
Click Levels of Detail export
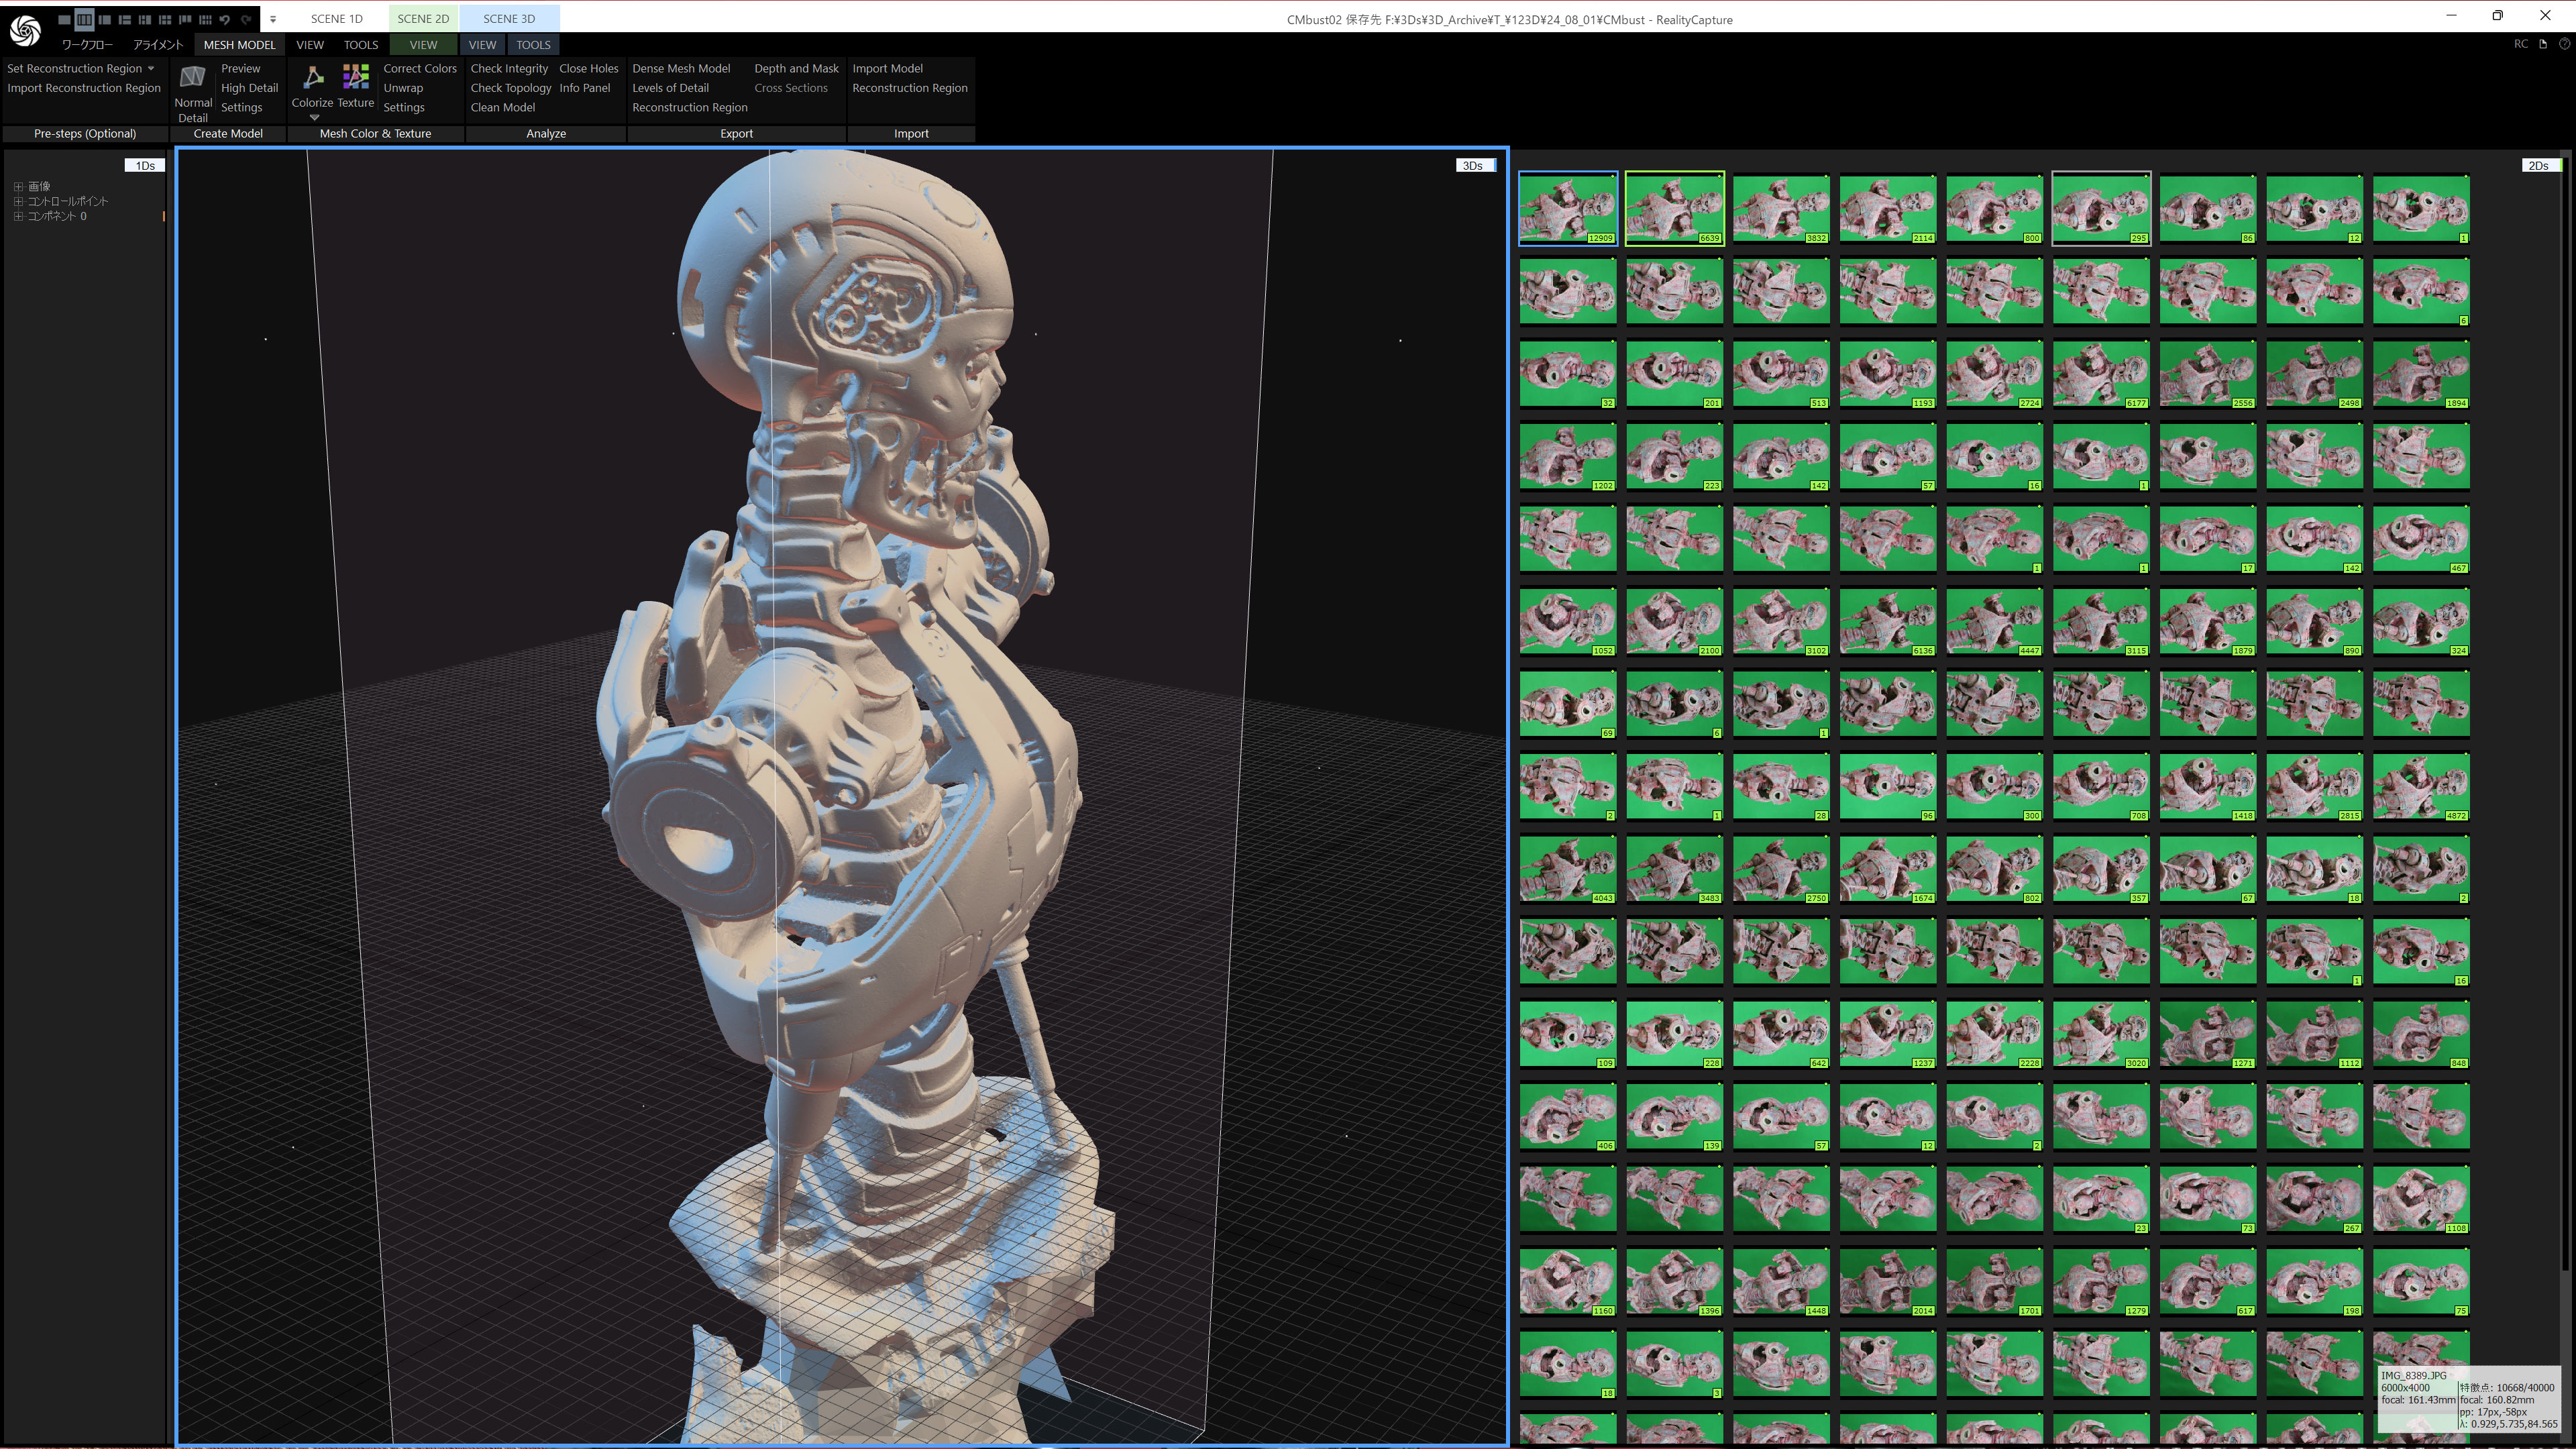click(x=670, y=88)
